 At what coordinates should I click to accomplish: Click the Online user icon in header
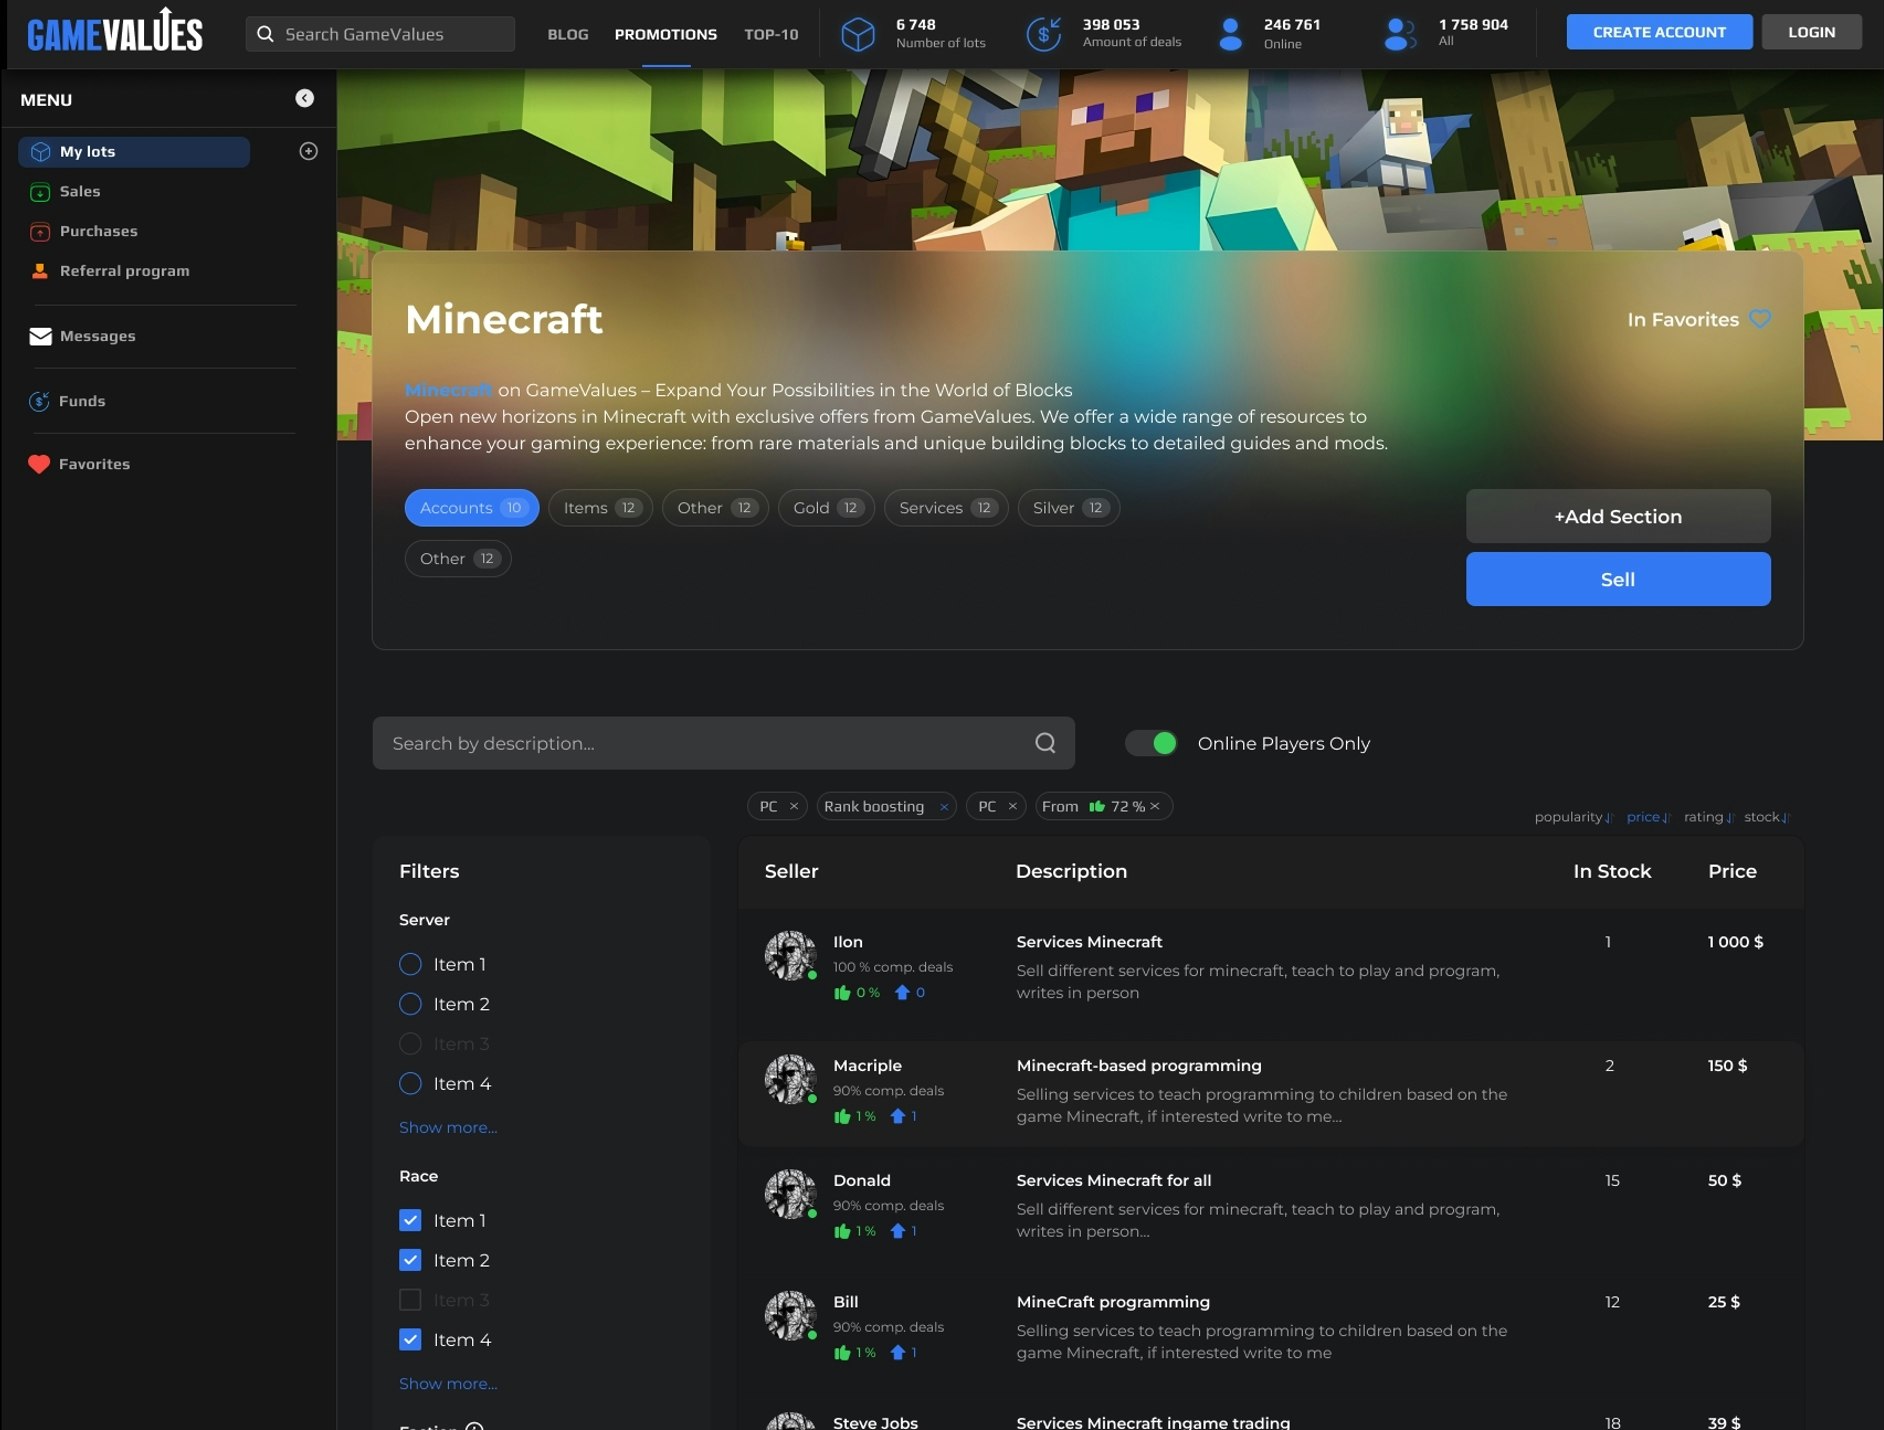[1231, 34]
